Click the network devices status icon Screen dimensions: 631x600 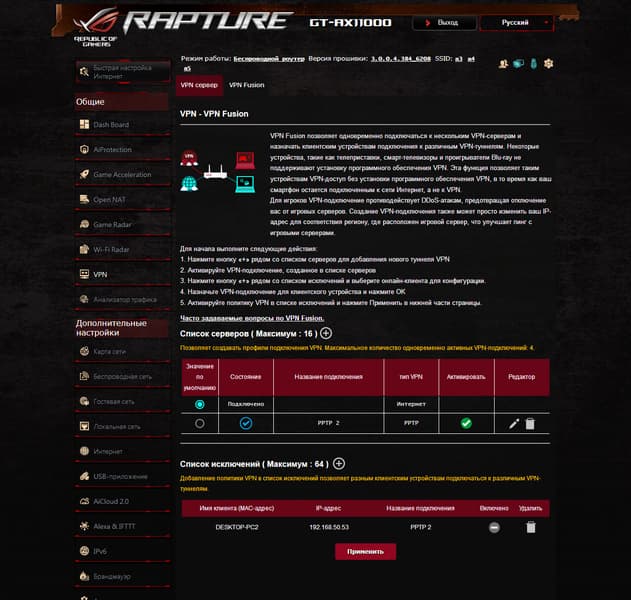pyautogui.click(x=518, y=64)
